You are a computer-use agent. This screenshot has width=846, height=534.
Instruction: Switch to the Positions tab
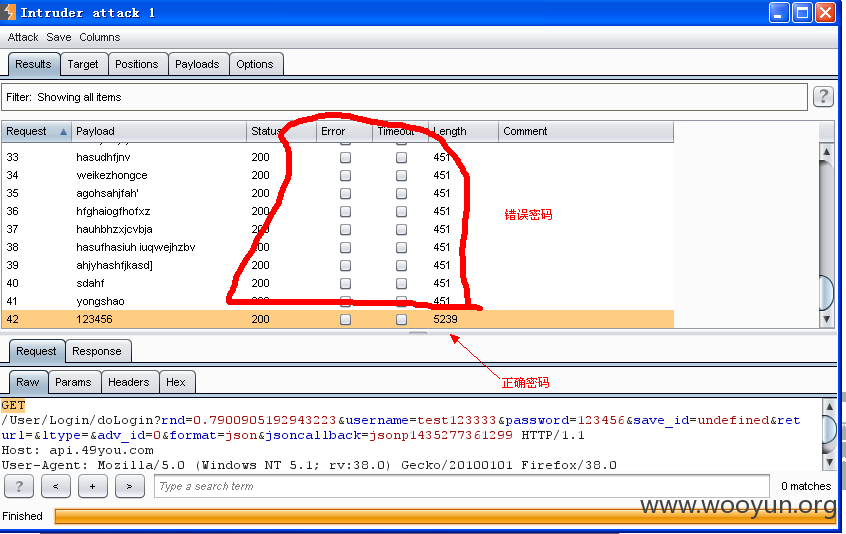[137, 64]
